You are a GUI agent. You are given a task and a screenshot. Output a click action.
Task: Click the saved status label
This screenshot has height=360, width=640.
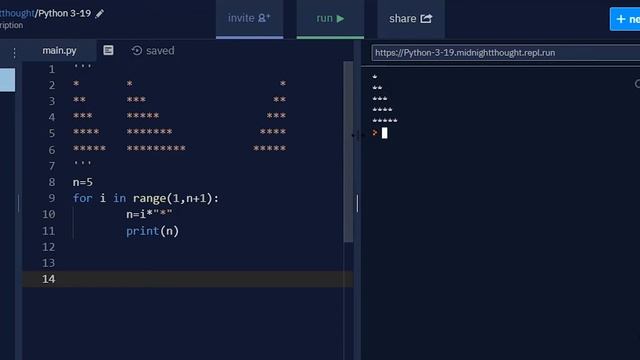160,51
